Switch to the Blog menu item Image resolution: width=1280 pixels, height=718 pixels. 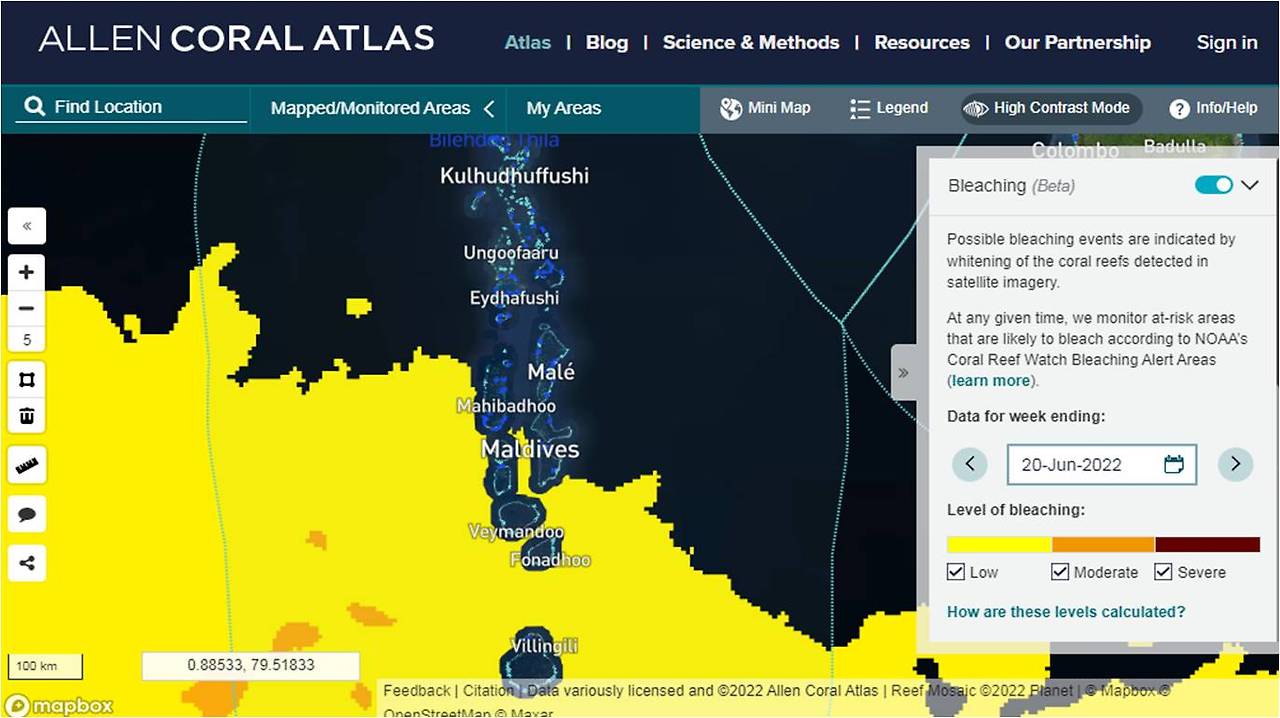click(x=607, y=42)
